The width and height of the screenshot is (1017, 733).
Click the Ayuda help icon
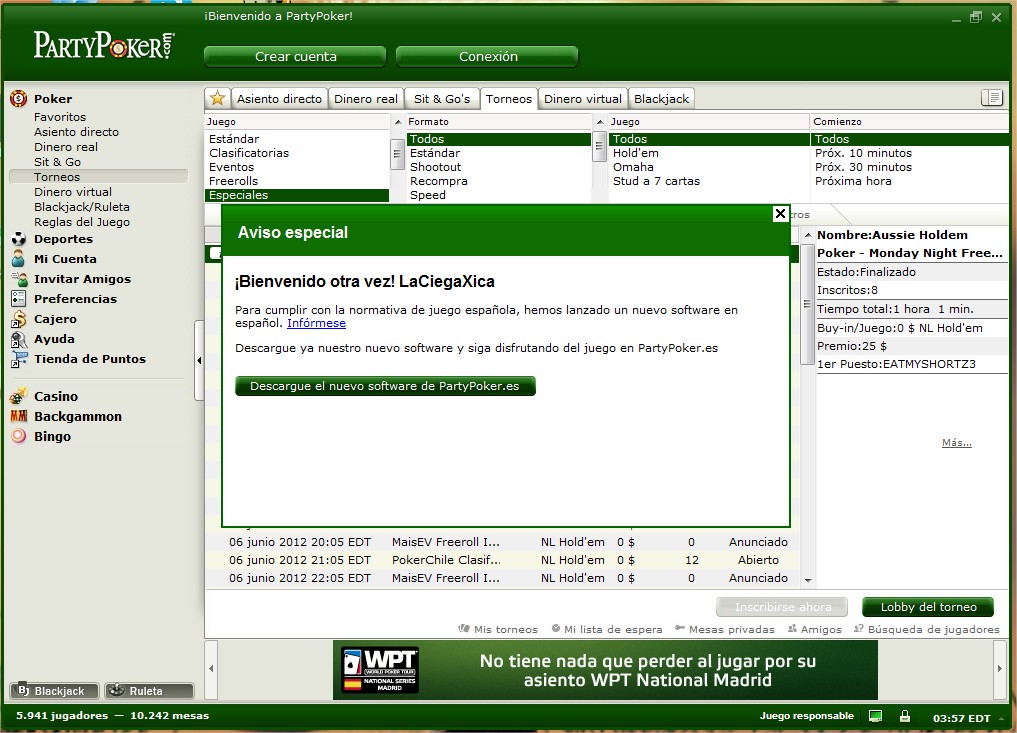click(18, 339)
